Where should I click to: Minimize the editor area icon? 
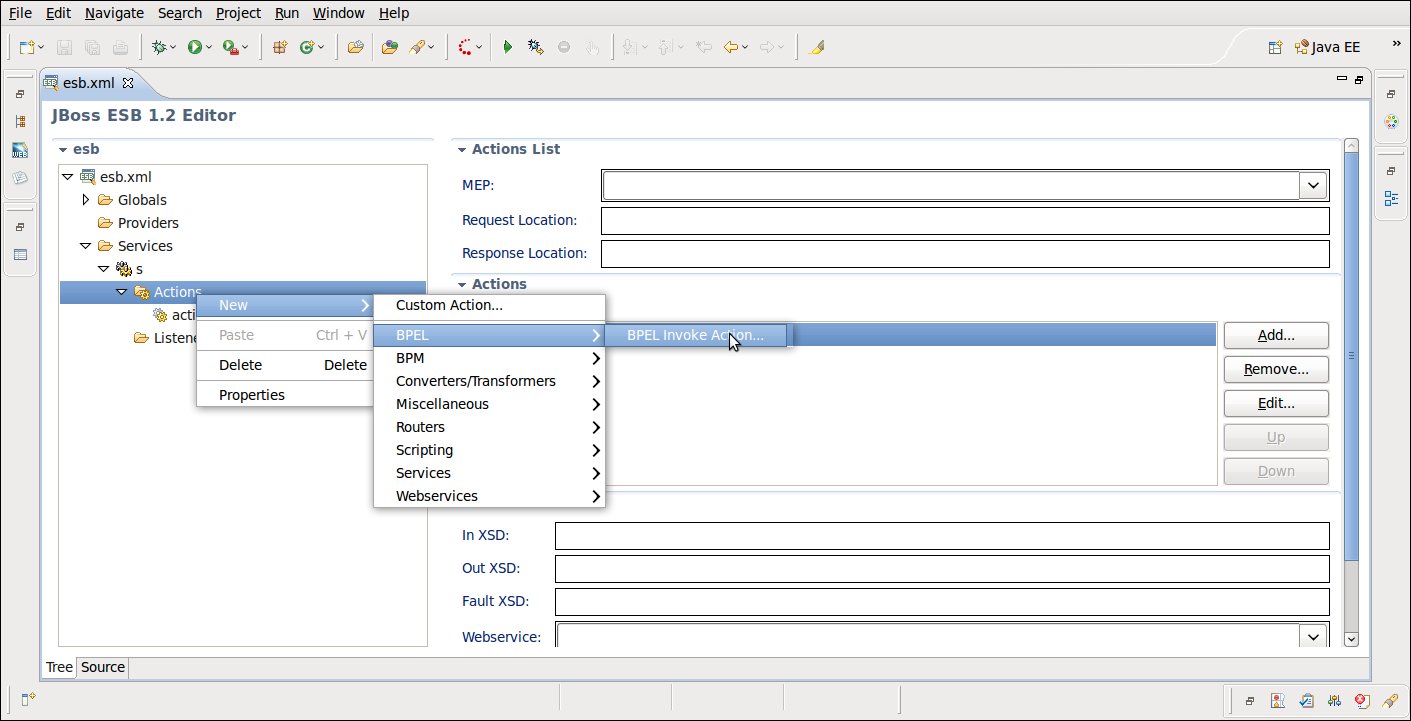(x=1341, y=80)
